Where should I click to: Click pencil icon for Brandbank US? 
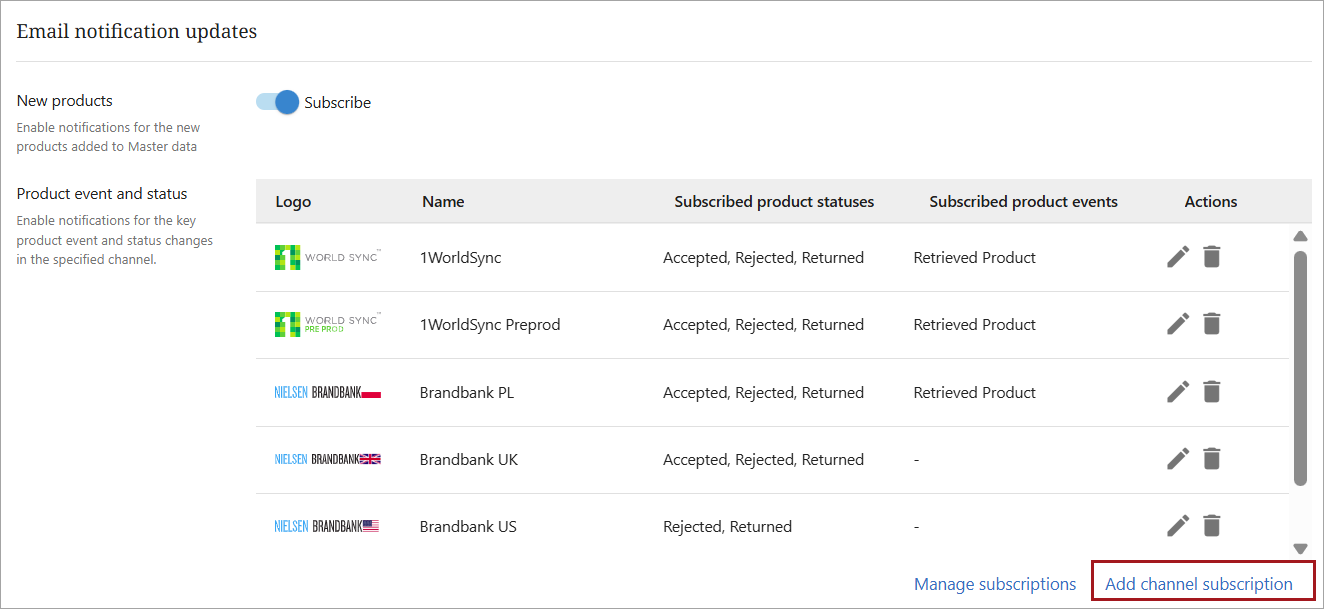(x=1178, y=526)
